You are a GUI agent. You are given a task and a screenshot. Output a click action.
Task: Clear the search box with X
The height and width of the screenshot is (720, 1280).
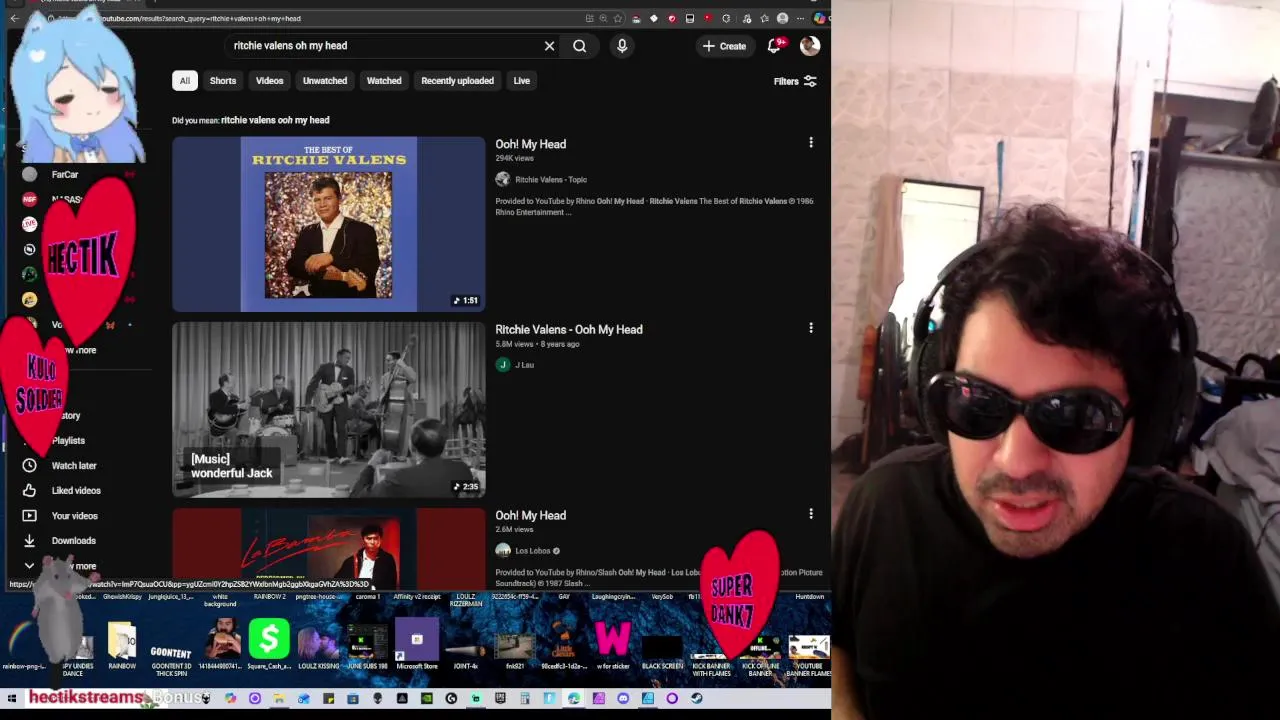[x=549, y=46]
